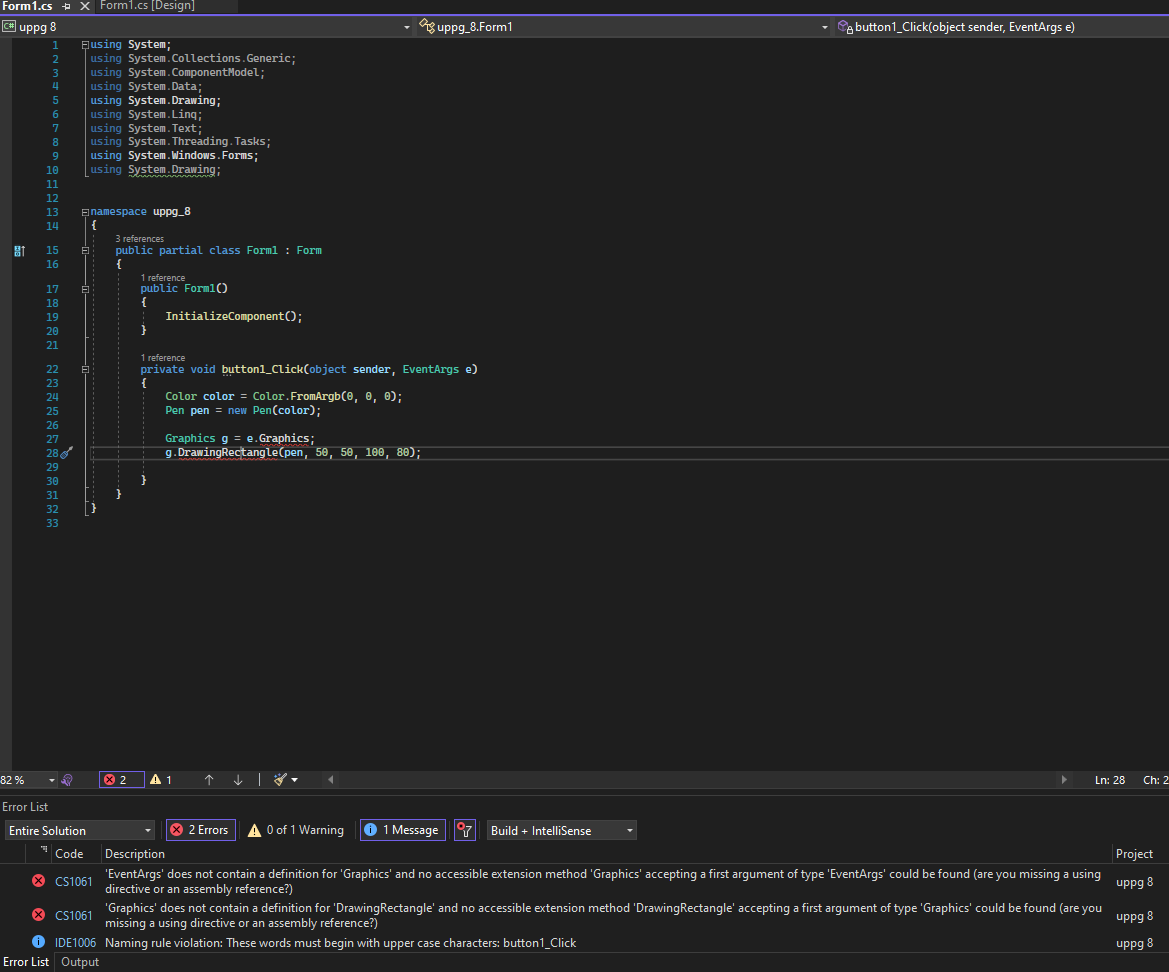Collapse the namespace uppg_8 code block
Image resolution: width=1169 pixels, height=972 pixels.
(86, 212)
